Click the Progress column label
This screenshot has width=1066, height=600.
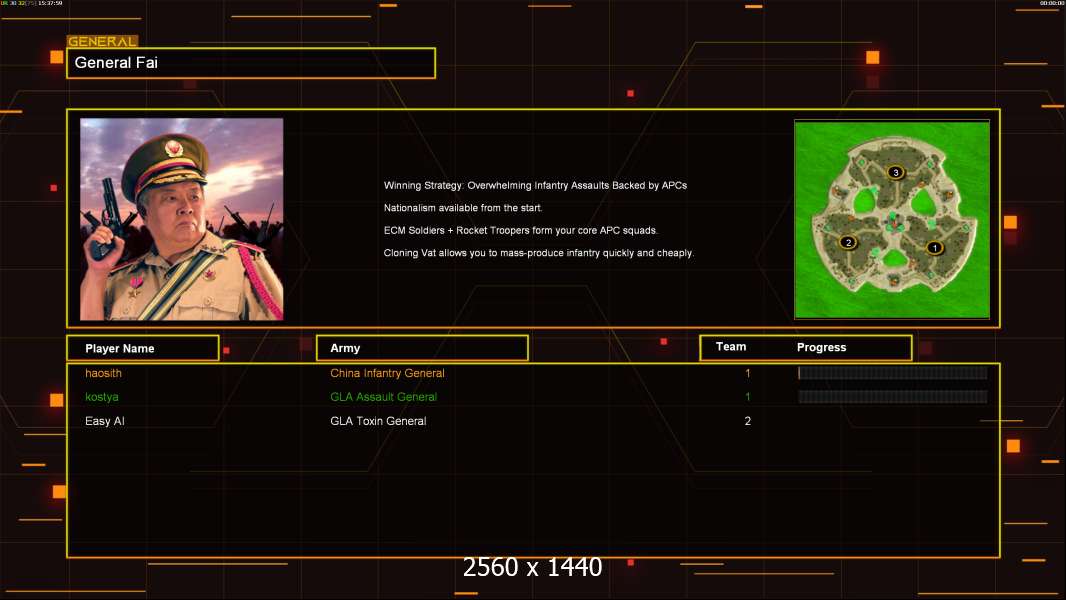click(x=821, y=347)
